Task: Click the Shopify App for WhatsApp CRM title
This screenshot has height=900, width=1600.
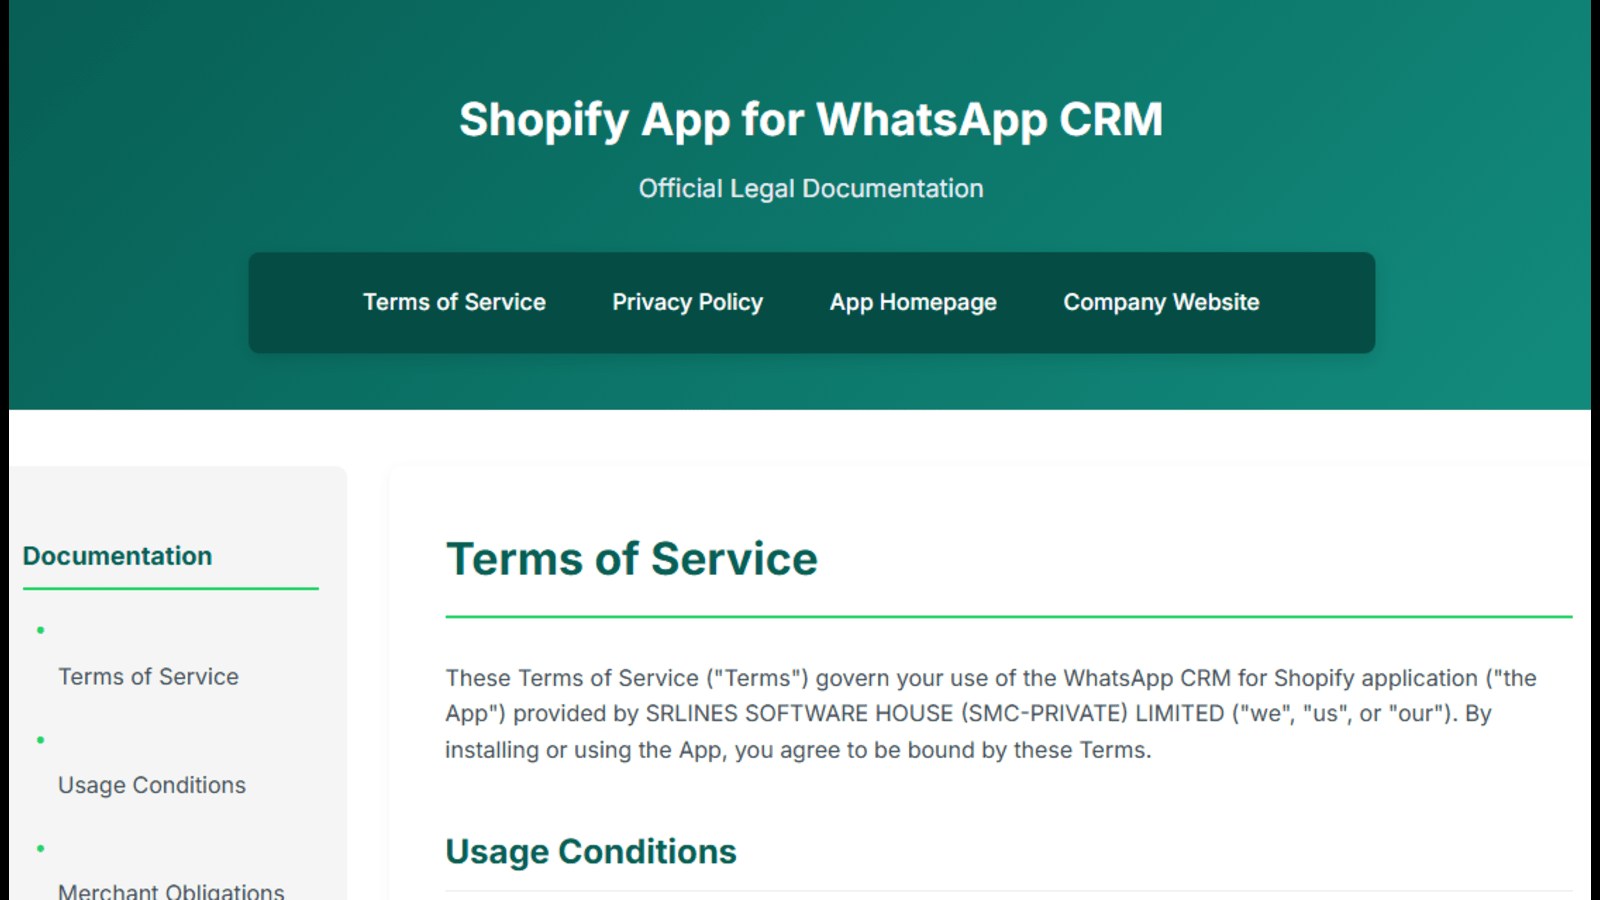Action: click(x=811, y=120)
